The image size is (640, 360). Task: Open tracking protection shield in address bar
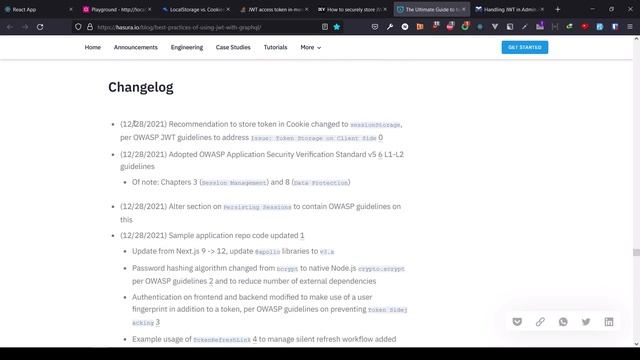[78, 27]
